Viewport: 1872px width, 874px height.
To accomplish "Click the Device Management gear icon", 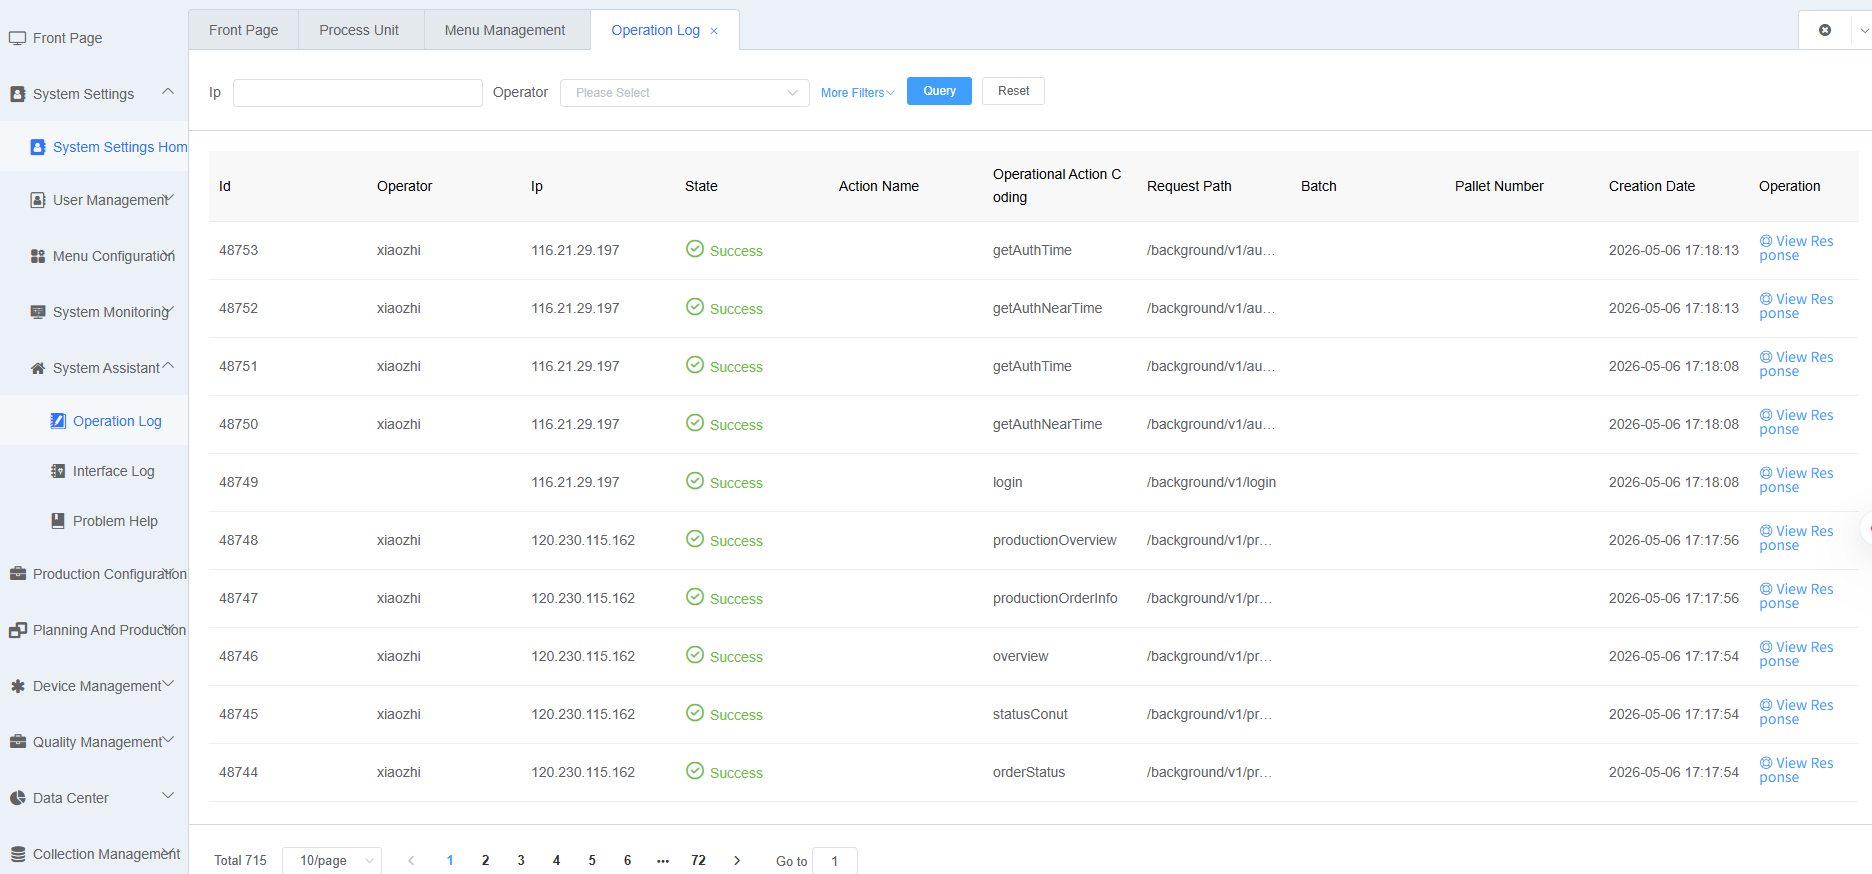I will (x=17, y=686).
